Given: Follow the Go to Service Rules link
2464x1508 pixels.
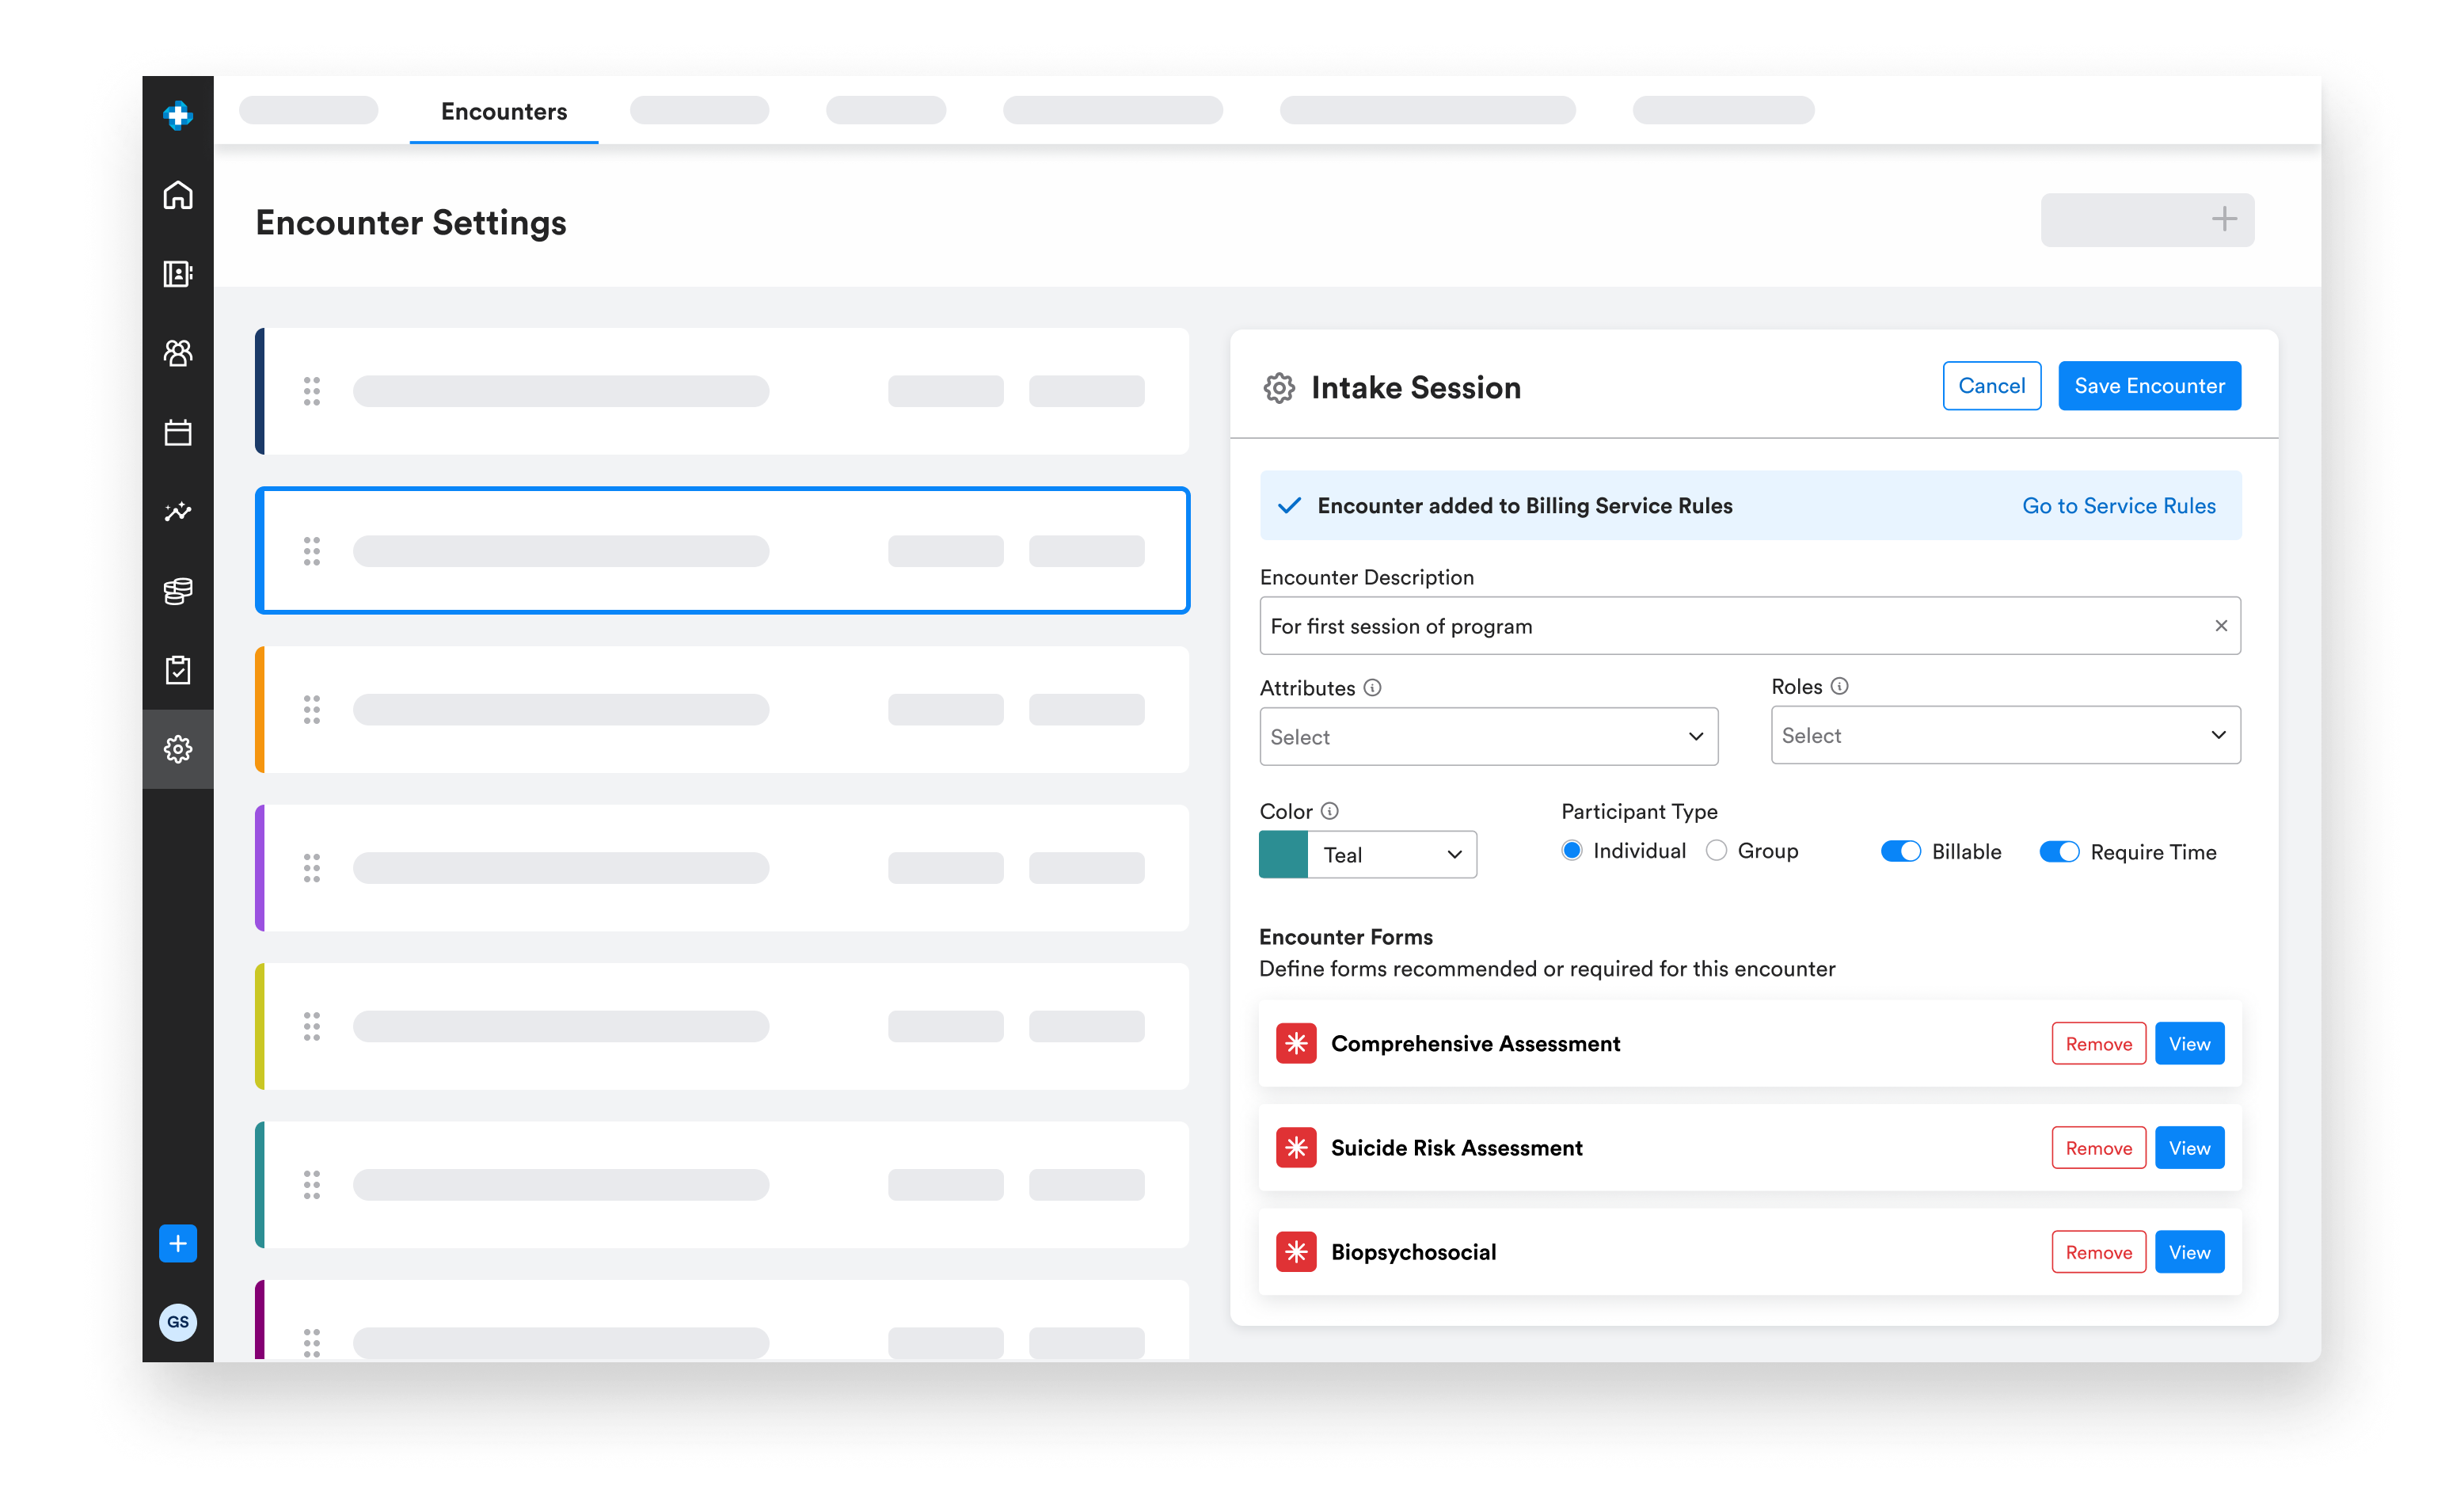Looking at the screenshot, I should point(2118,506).
